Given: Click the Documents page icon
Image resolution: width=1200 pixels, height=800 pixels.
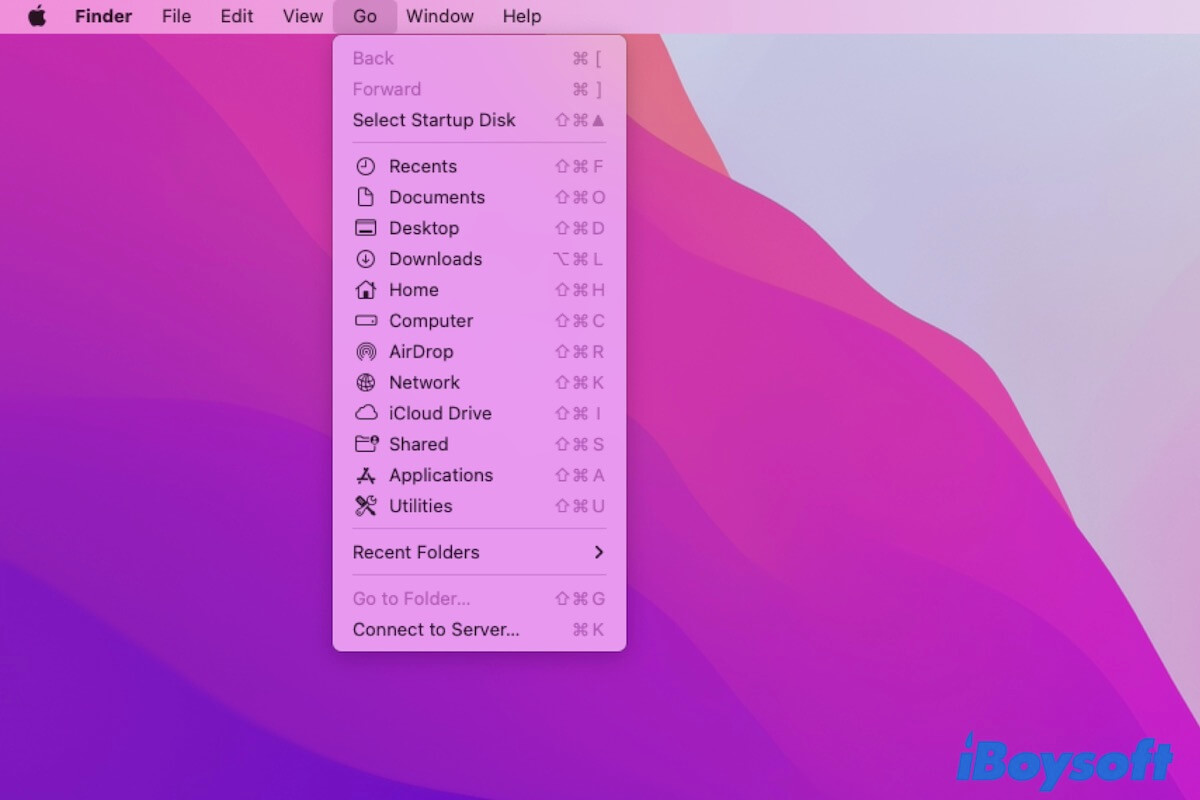Looking at the screenshot, I should [366, 198].
